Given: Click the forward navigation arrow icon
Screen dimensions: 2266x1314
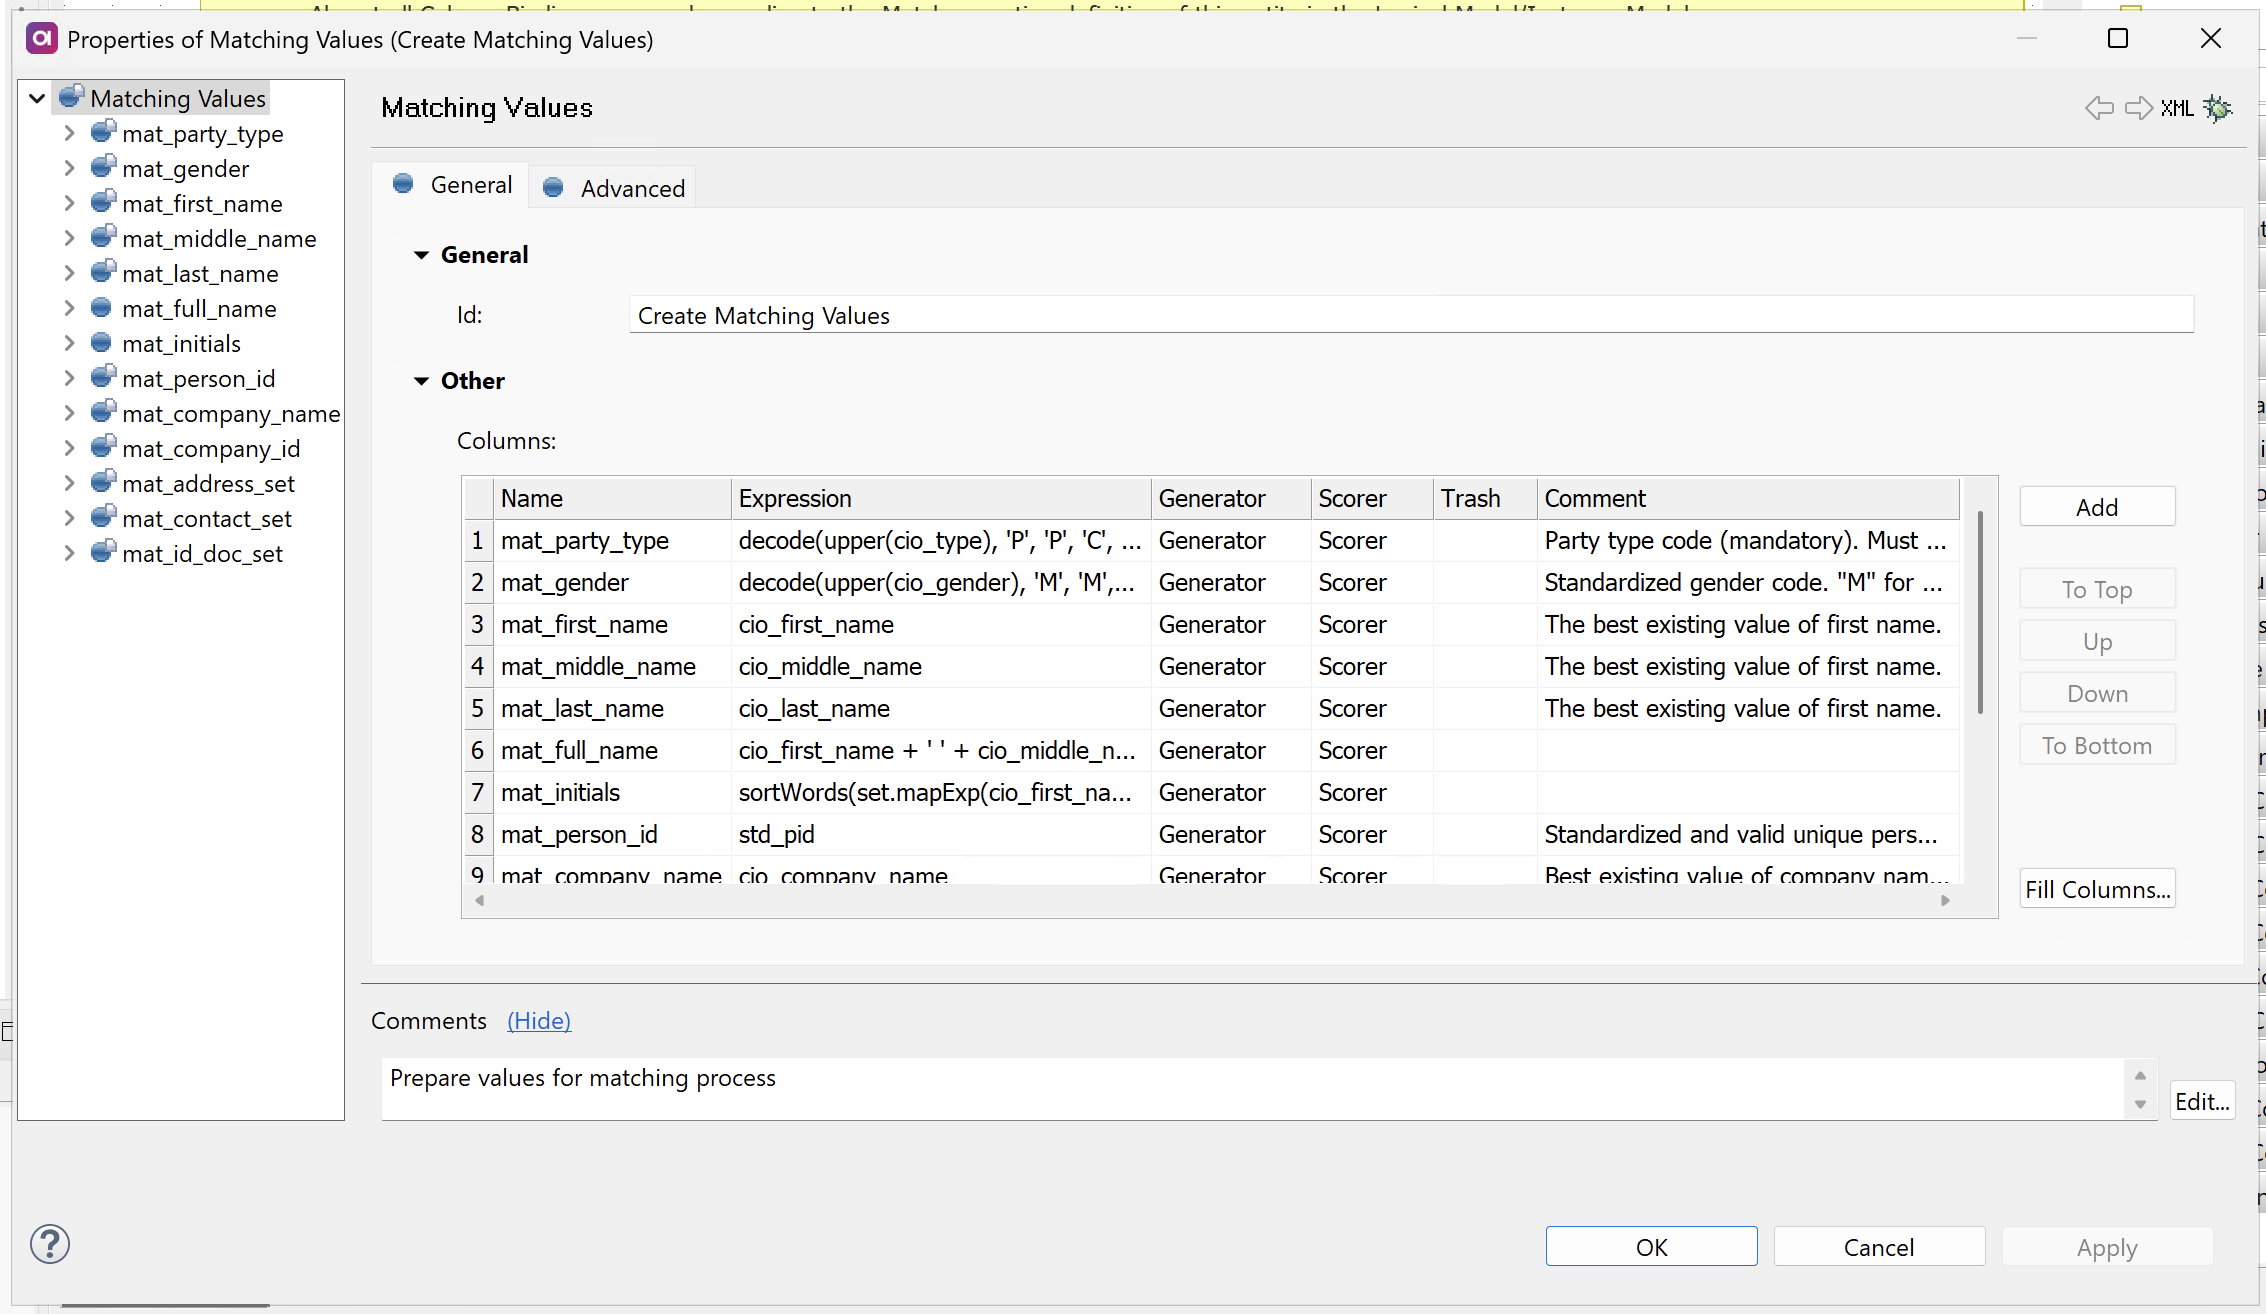Looking at the screenshot, I should coord(2138,108).
